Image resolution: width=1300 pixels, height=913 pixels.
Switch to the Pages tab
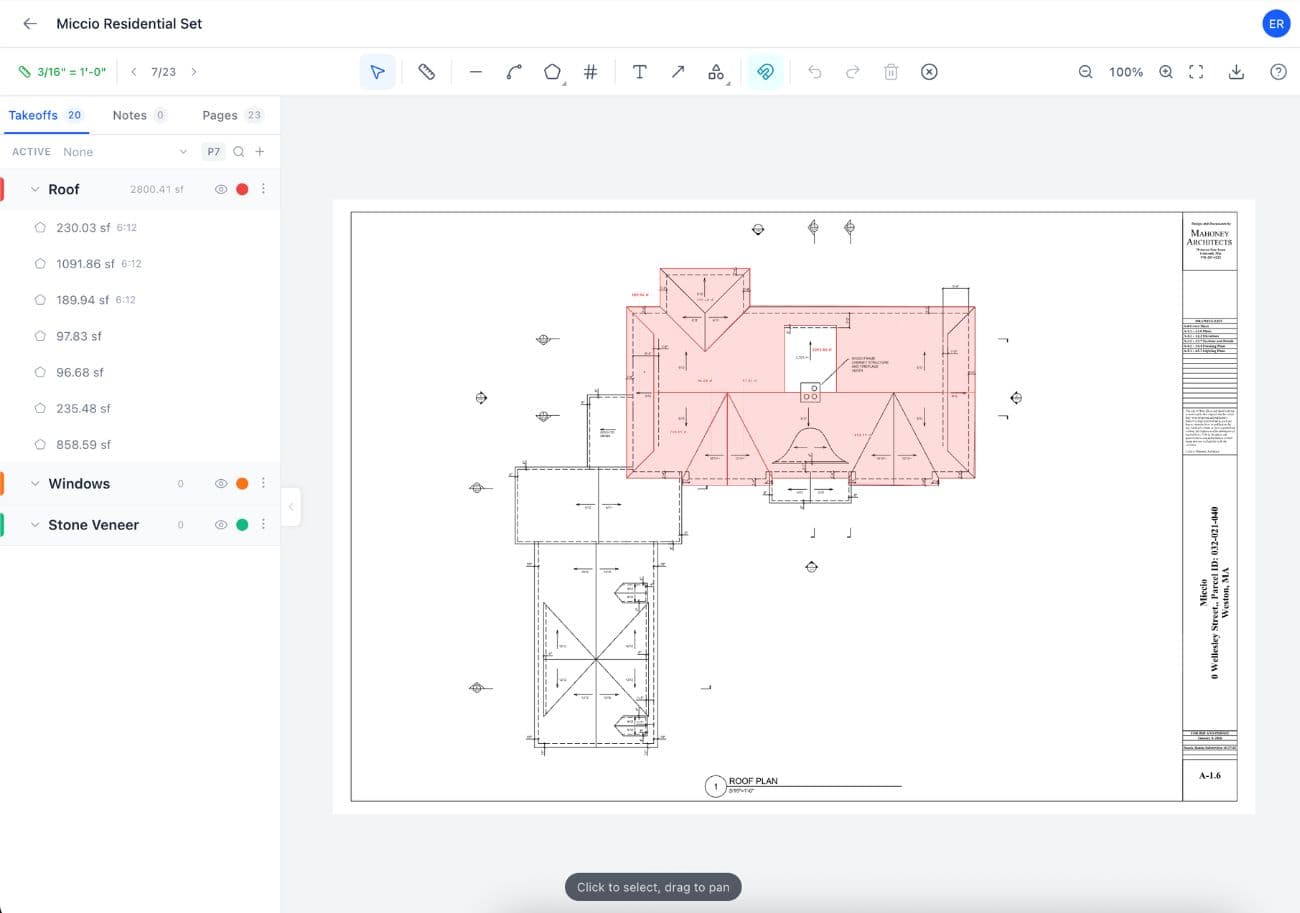click(x=219, y=115)
